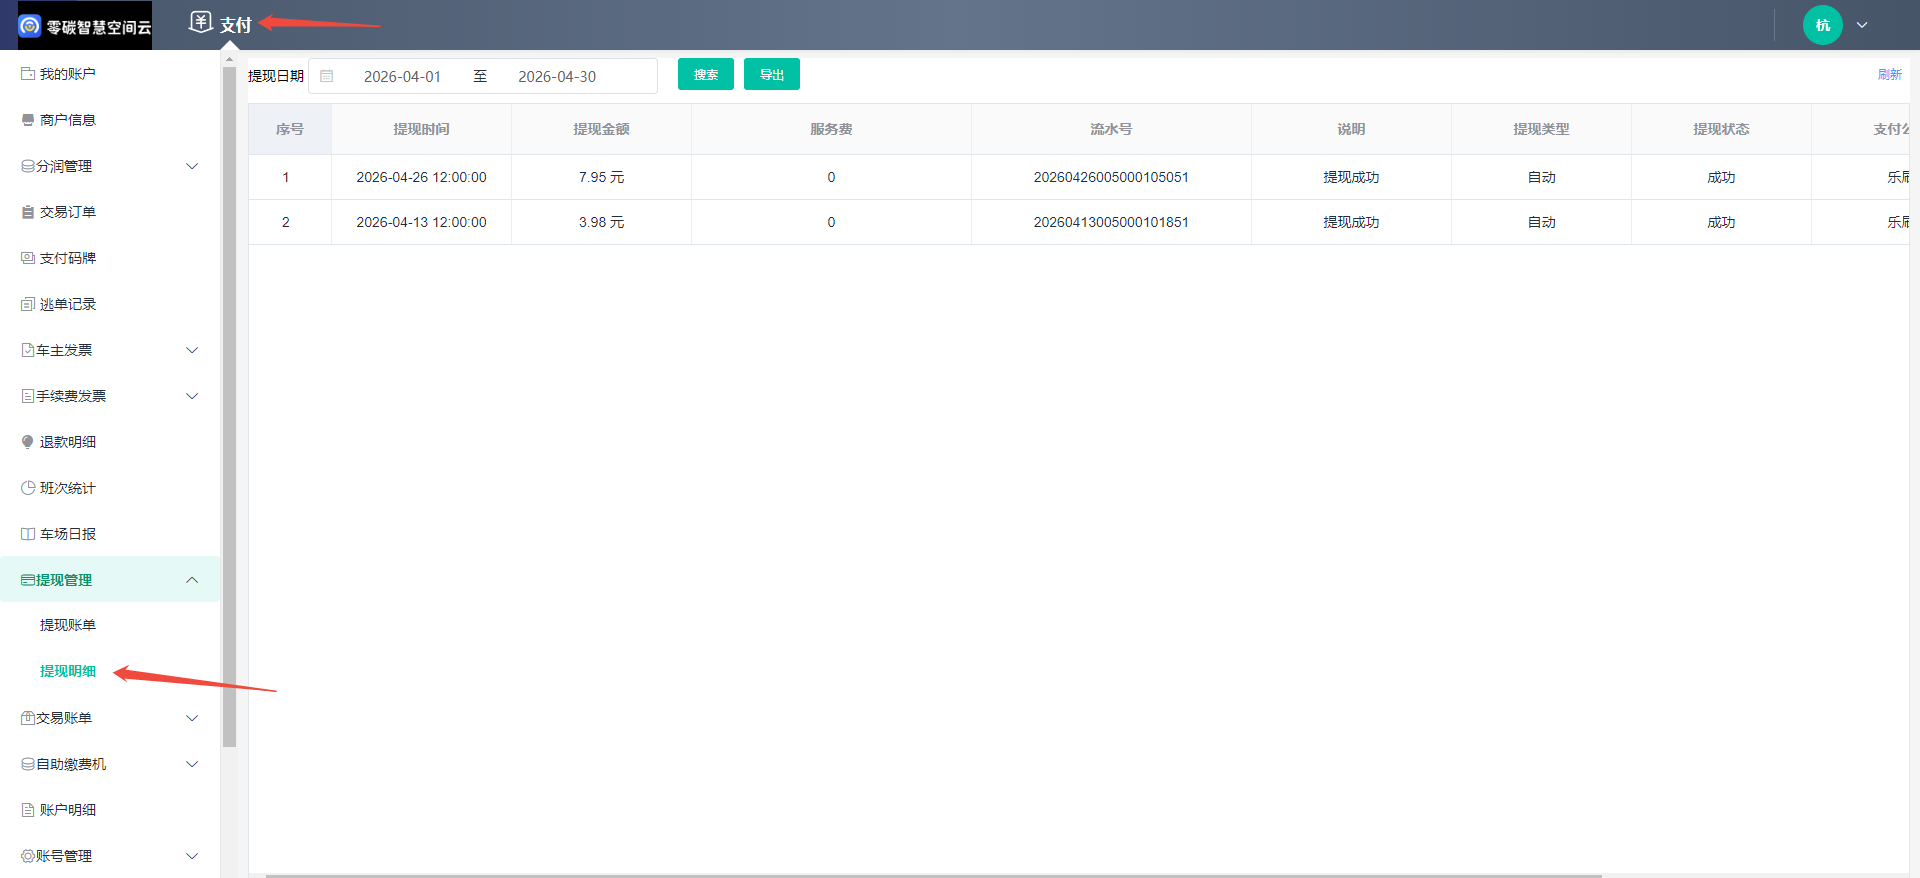Click the 零碳智慧空间云 logo icon
This screenshot has width=1920, height=878.
(x=30, y=26)
